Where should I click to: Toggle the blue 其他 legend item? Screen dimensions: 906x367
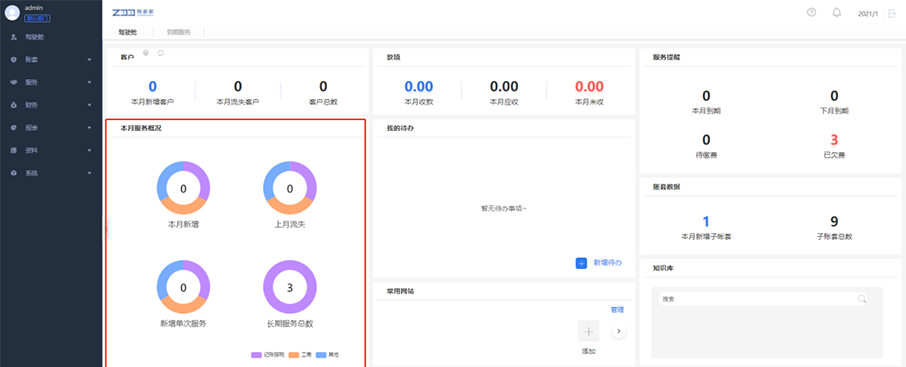click(x=328, y=355)
